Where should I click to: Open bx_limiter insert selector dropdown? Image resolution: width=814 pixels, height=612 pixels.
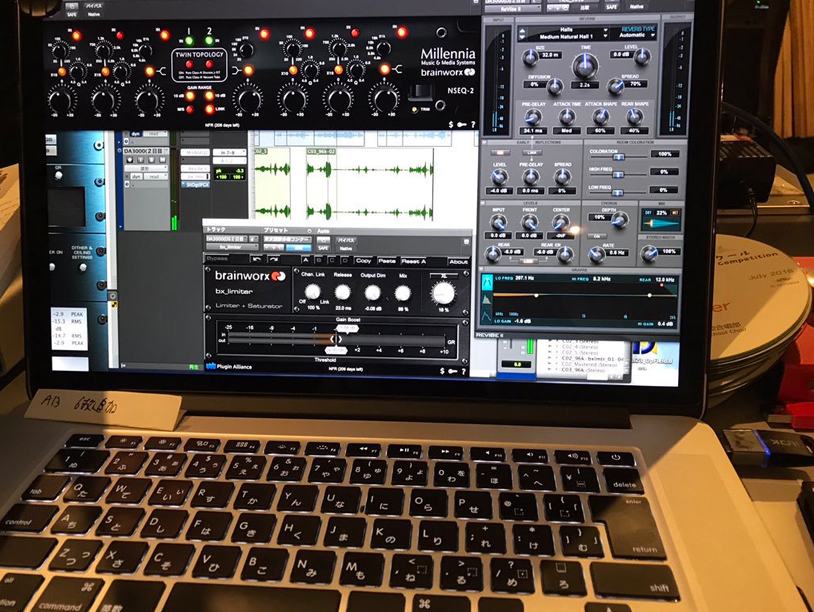point(232,248)
